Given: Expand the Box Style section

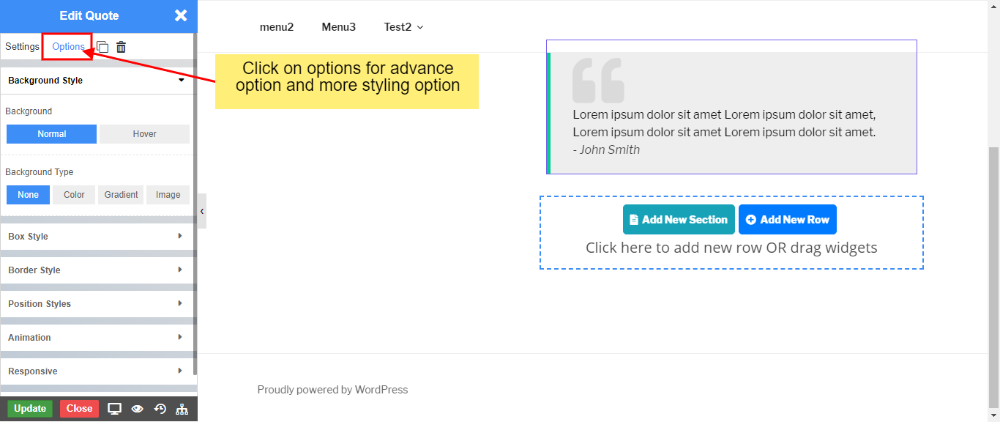Looking at the screenshot, I should [97, 237].
